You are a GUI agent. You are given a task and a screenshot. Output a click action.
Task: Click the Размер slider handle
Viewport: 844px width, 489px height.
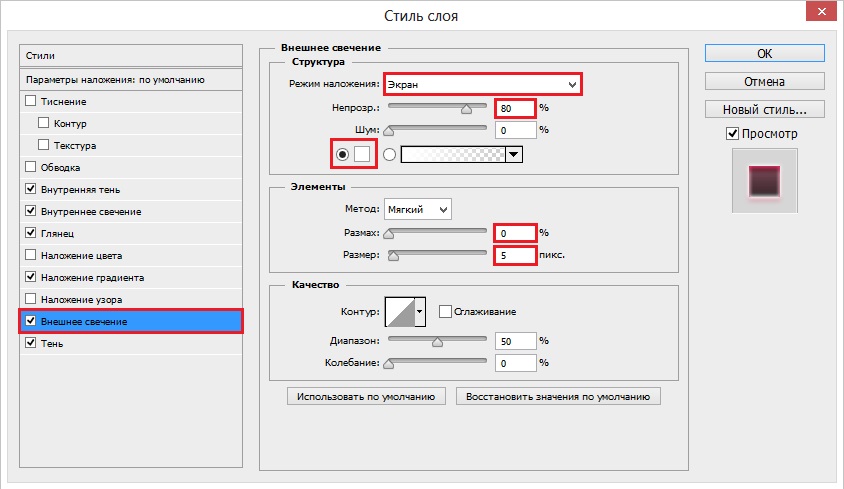click(x=393, y=256)
